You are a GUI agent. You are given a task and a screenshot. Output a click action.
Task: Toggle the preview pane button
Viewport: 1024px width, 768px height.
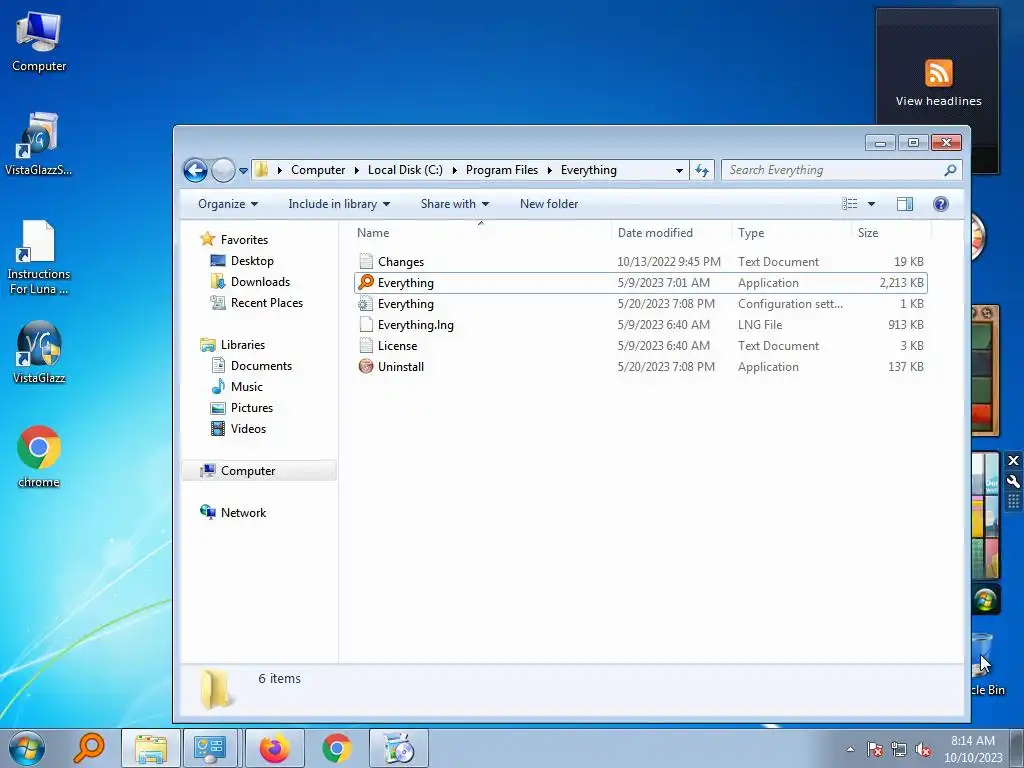click(x=904, y=204)
